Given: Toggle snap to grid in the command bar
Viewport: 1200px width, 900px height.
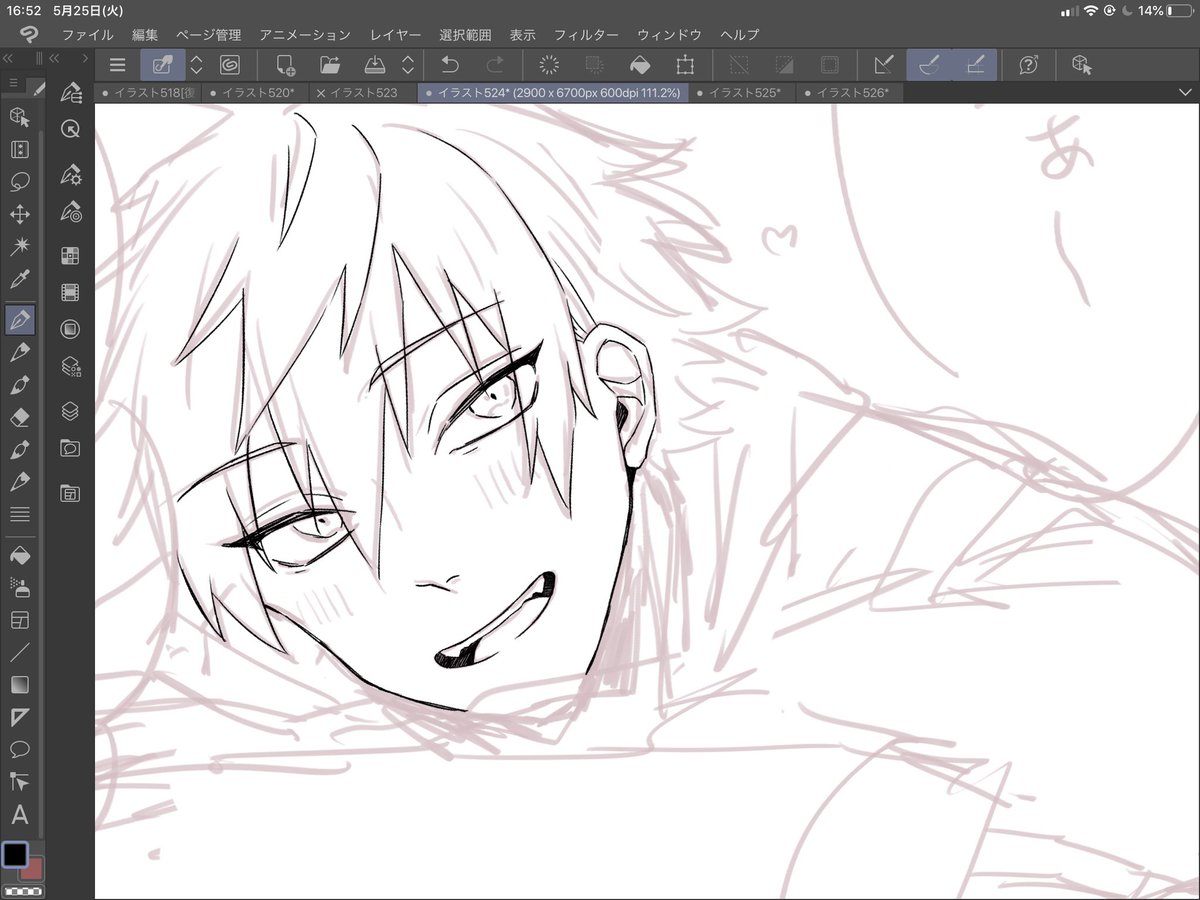Looking at the screenshot, I should [x=975, y=65].
